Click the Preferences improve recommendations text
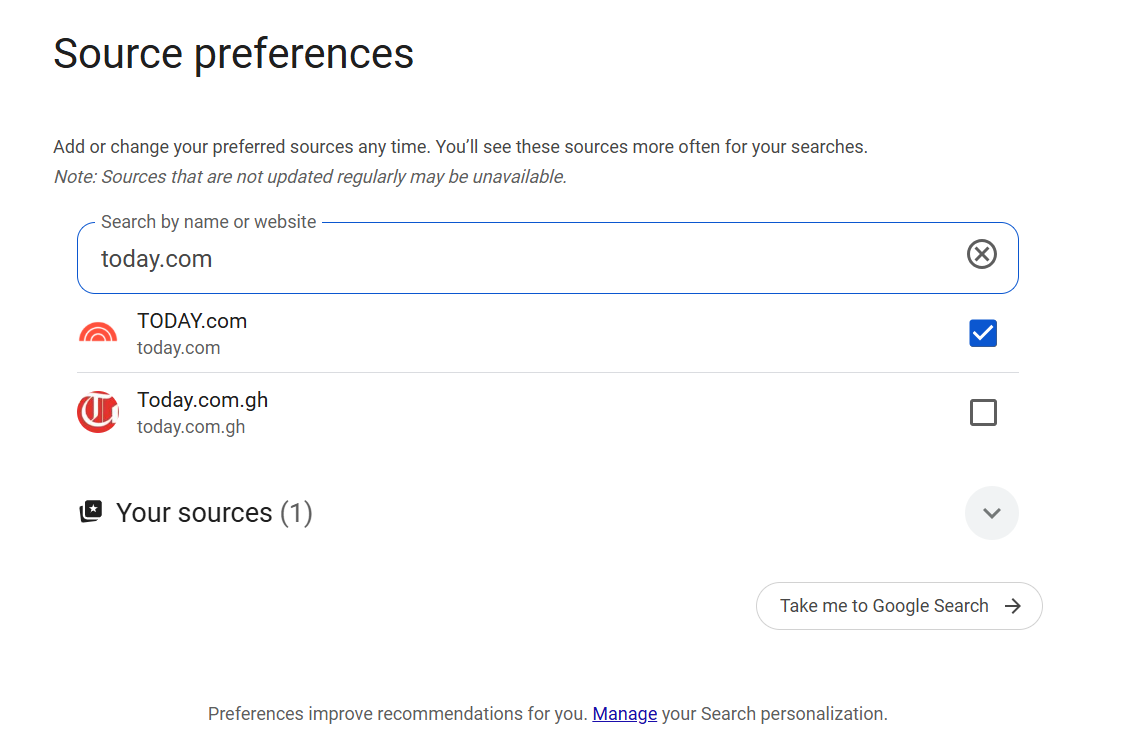Image resolution: width=1135 pixels, height=736 pixels. coord(396,714)
